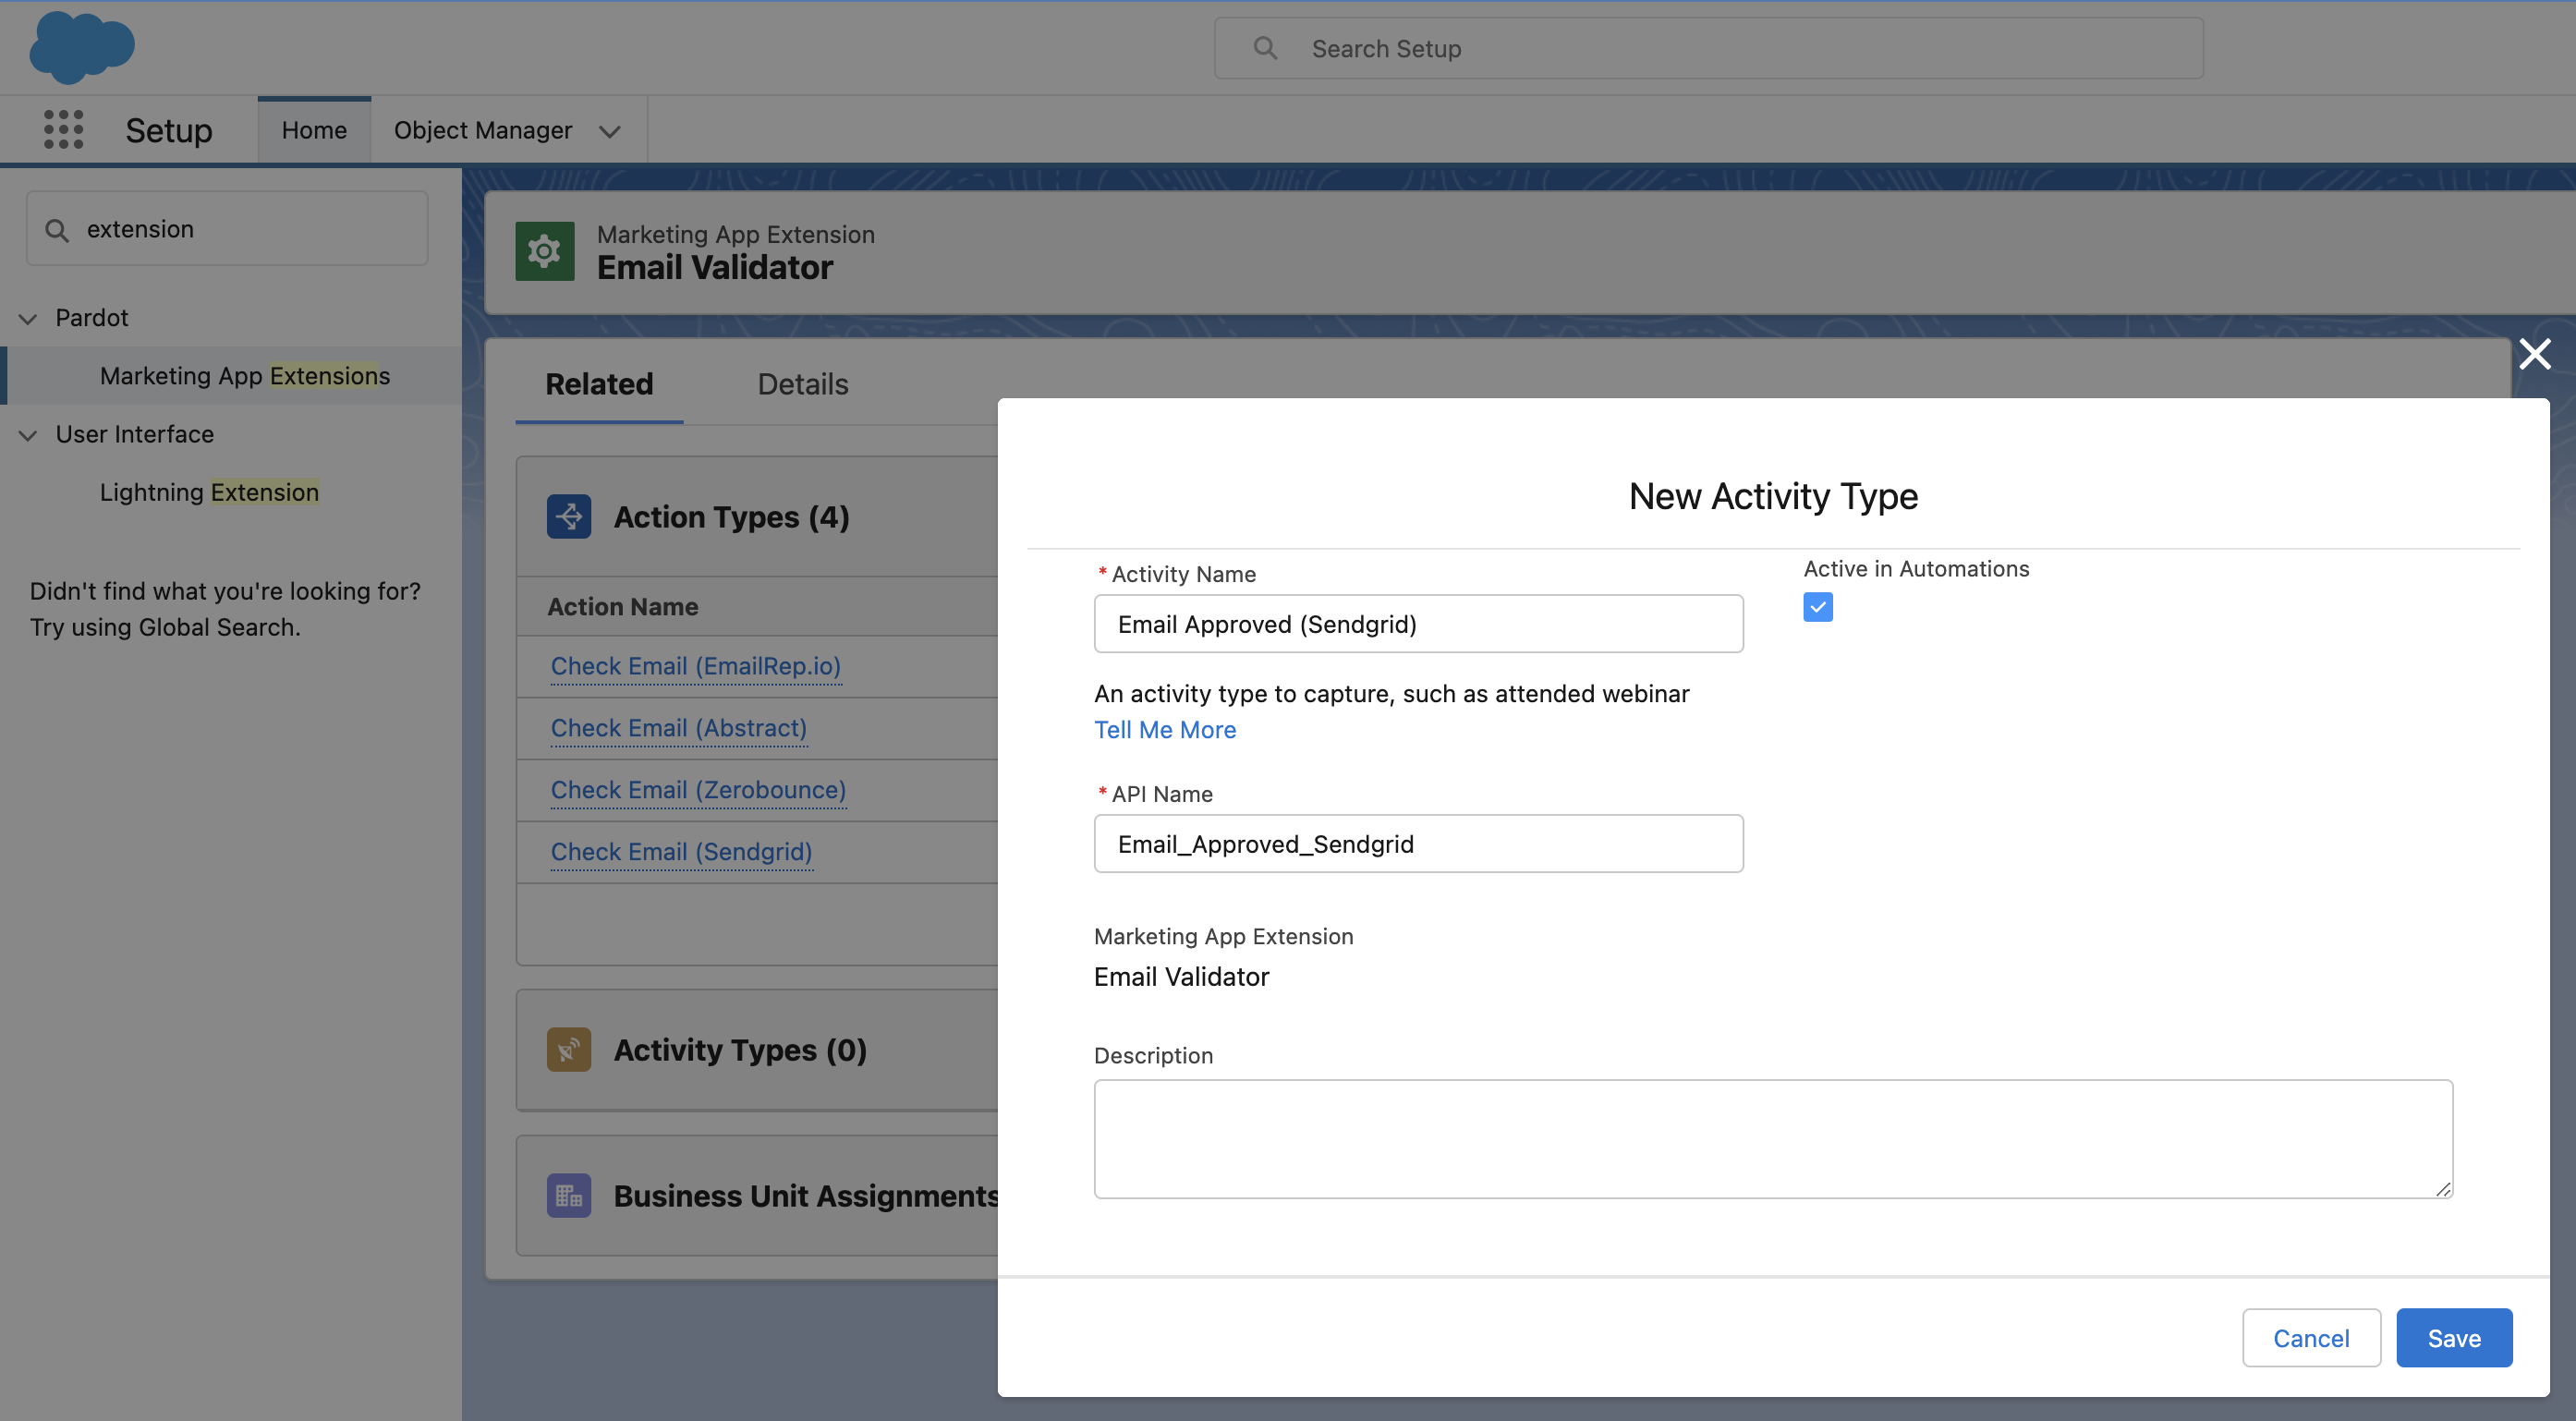This screenshot has width=2576, height=1421.
Task: Click inside the Description text area
Action: 1770,1138
